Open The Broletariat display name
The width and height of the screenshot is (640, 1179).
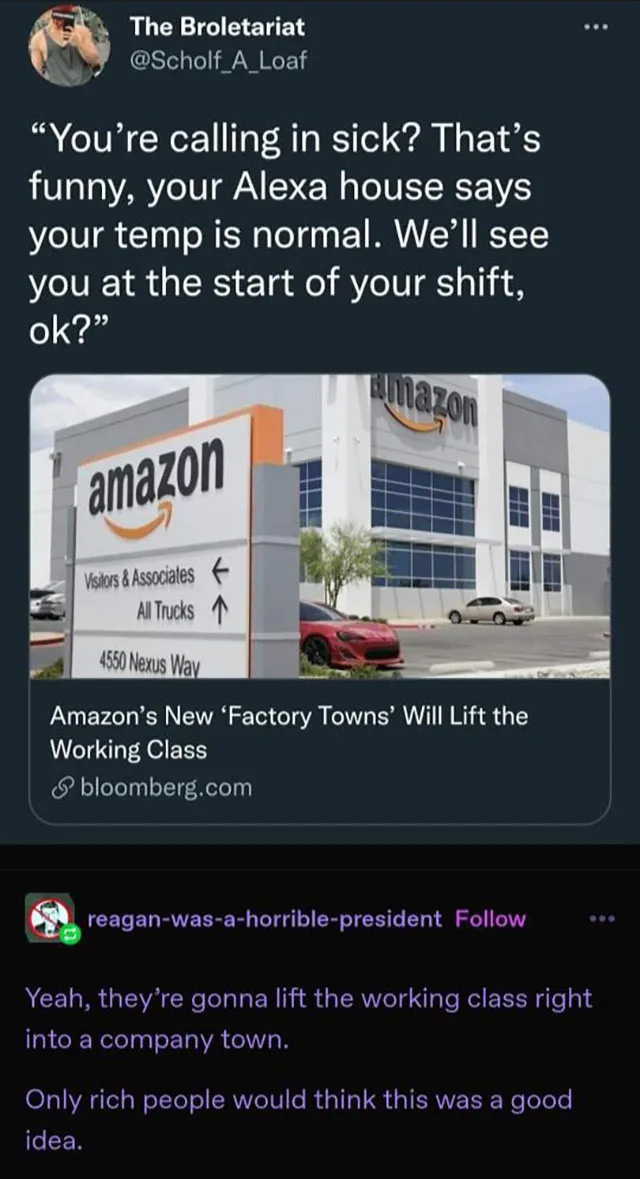tap(217, 27)
